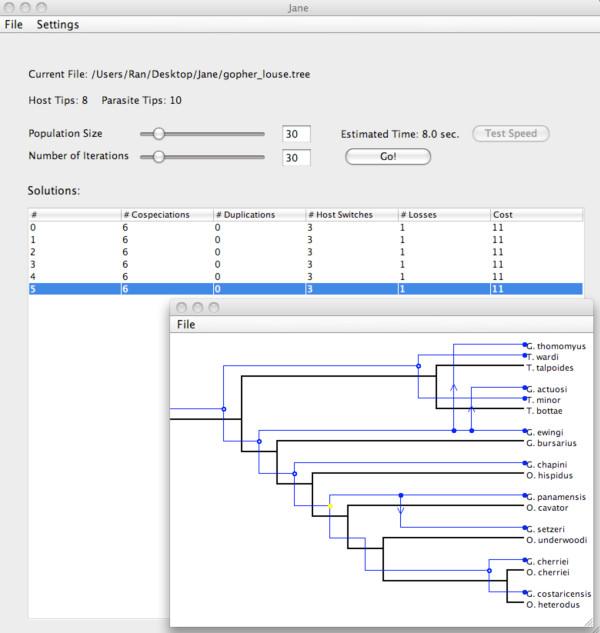Screen dimensions: 600x633
Task: Click the # Host Switches column header
Action: [x=350, y=214]
